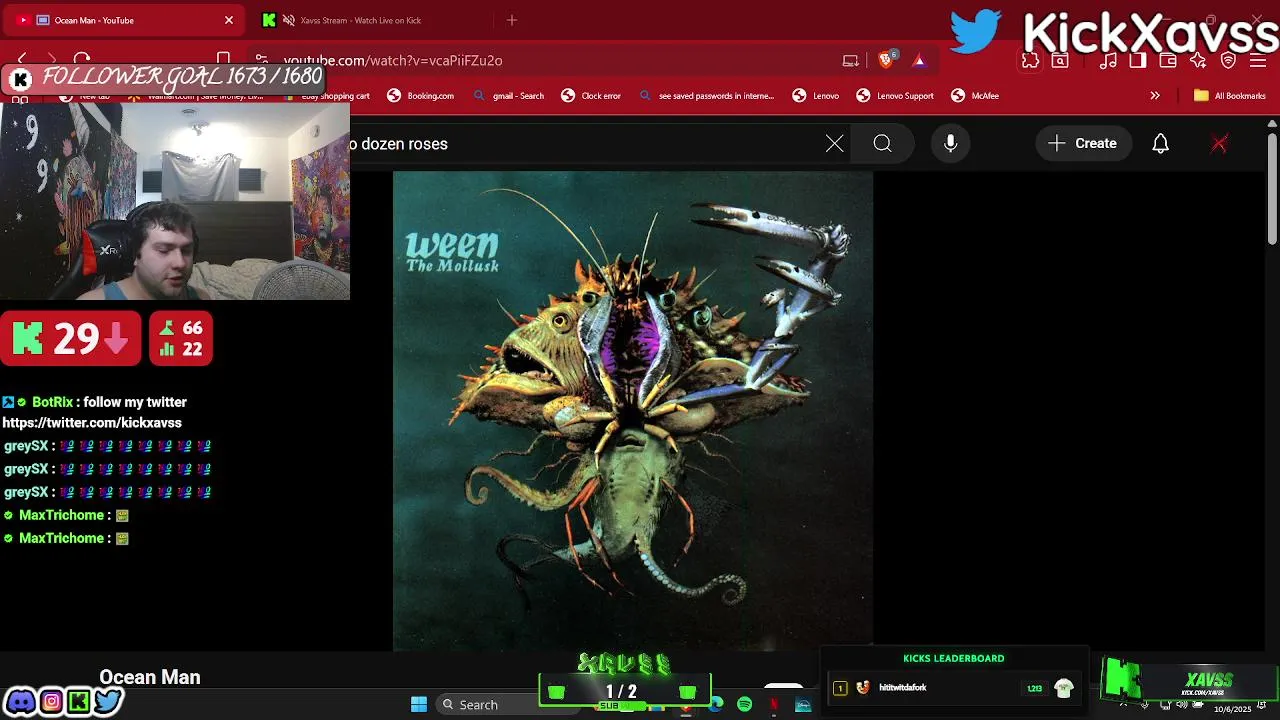The width and height of the screenshot is (1280, 720).
Task: Open the Brave Rewards triangle icon
Action: tap(919, 60)
